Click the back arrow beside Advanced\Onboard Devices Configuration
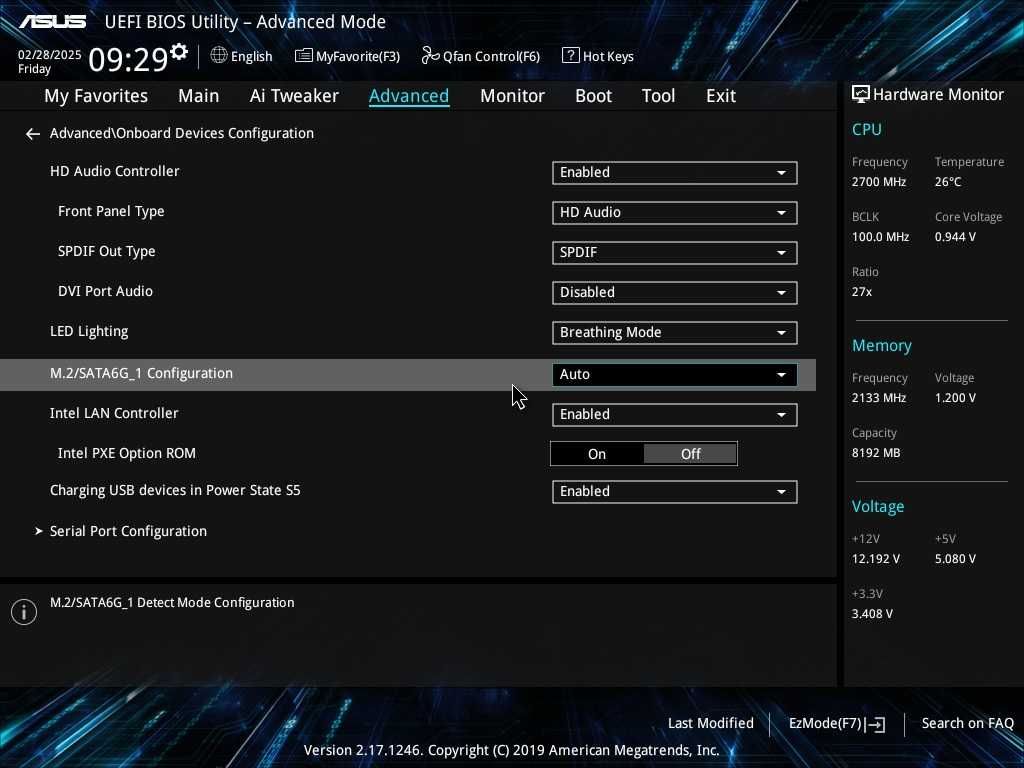Image resolution: width=1024 pixels, height=768 pixels. [x=33, y=134]
